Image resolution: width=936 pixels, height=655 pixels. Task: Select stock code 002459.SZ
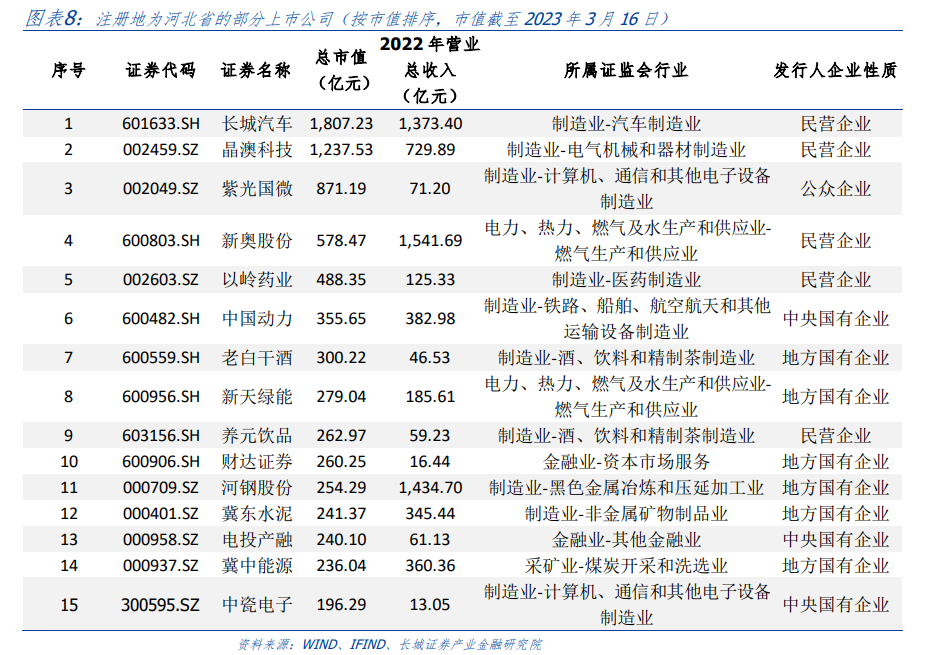tap(161, 149)
